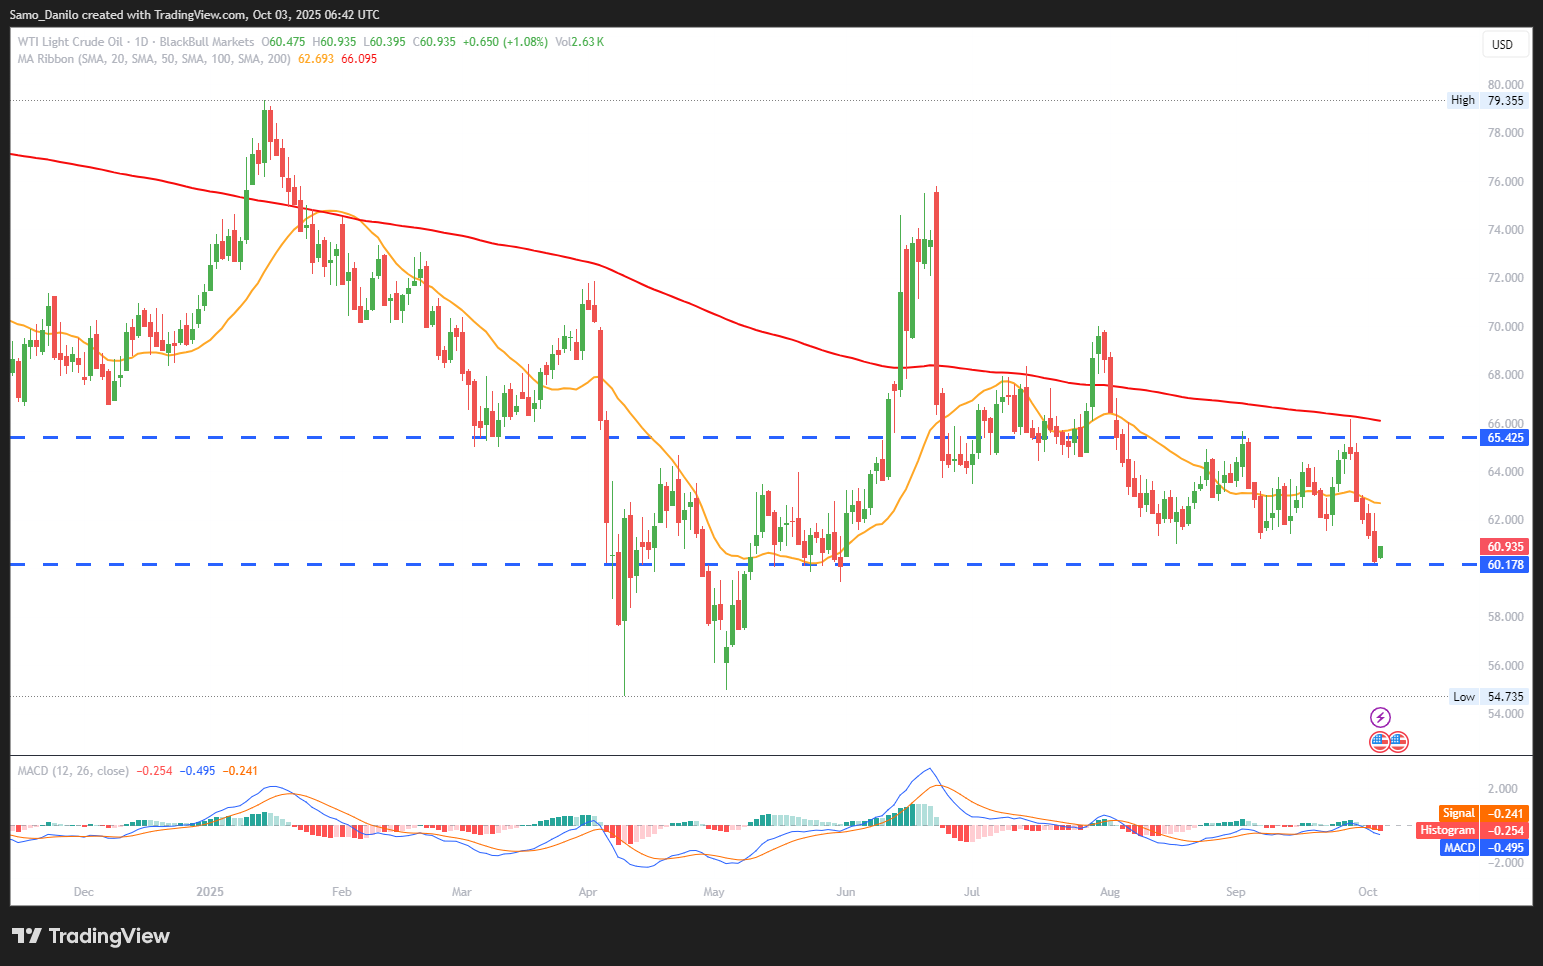Click the red MA value 66.095 in the legend
The image size is (1543, 966).
pyautogui.click(x=359, y=59)
